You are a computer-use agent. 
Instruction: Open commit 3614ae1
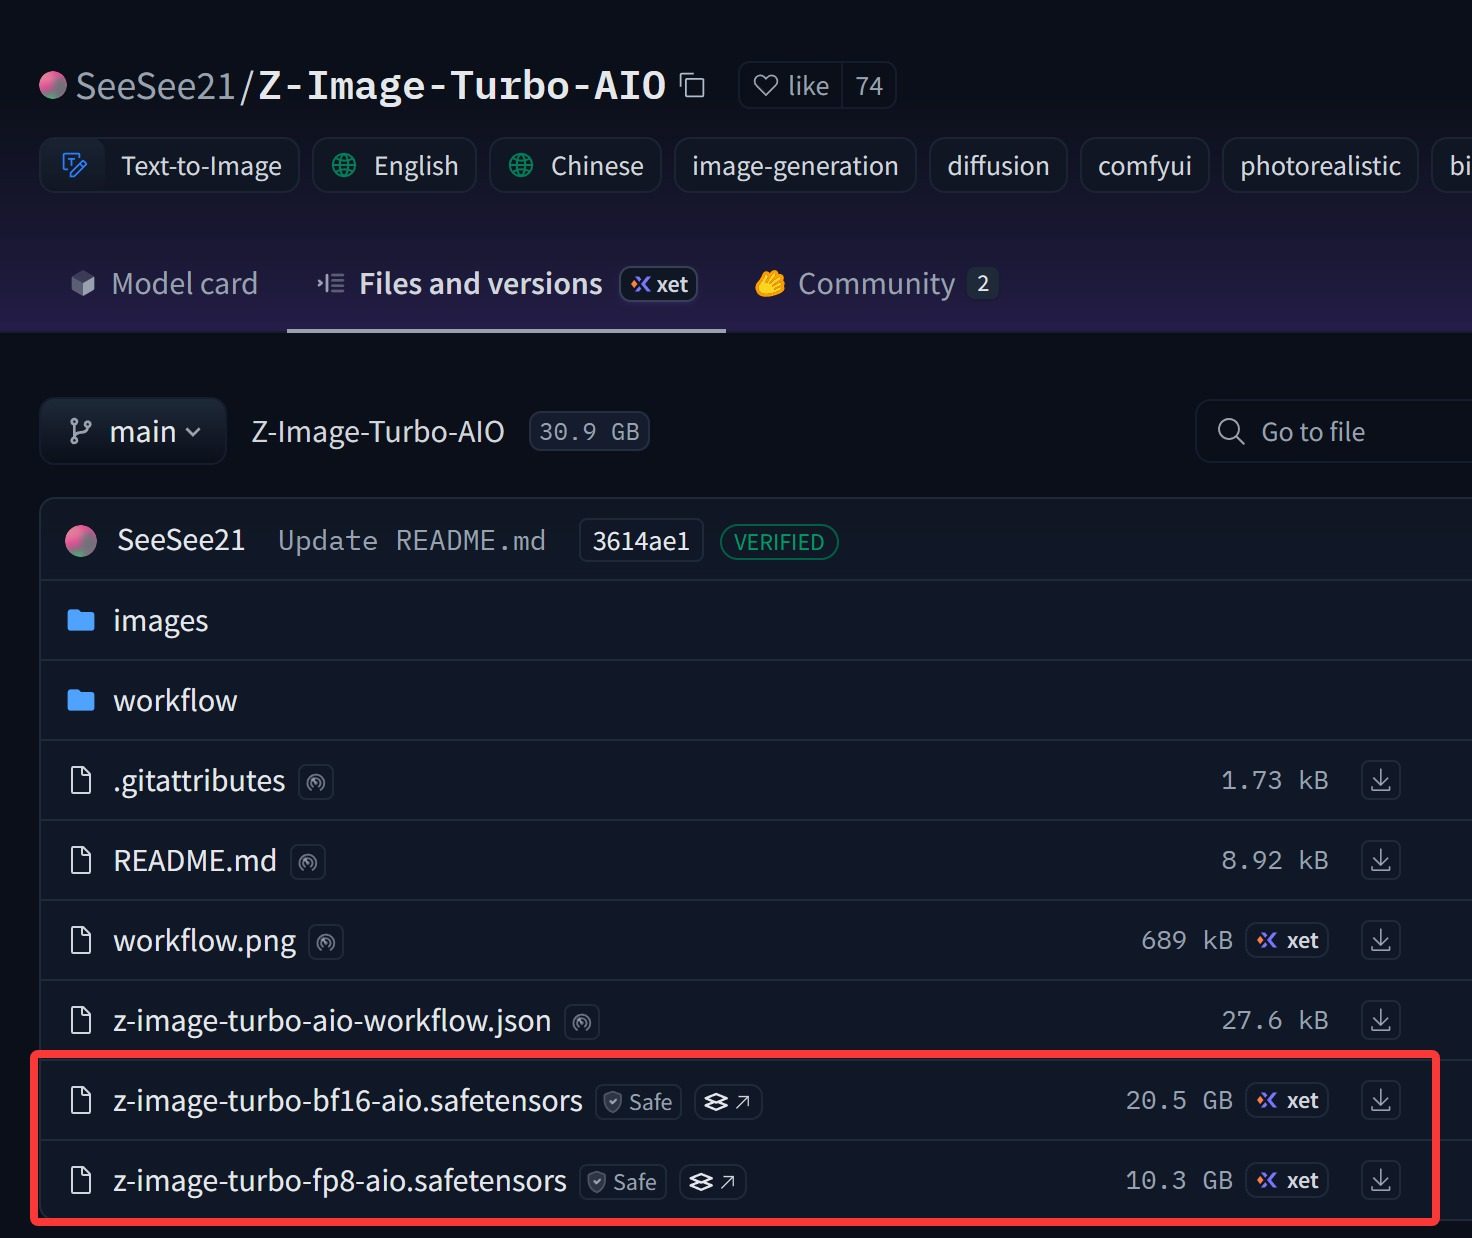click(640, 541)
